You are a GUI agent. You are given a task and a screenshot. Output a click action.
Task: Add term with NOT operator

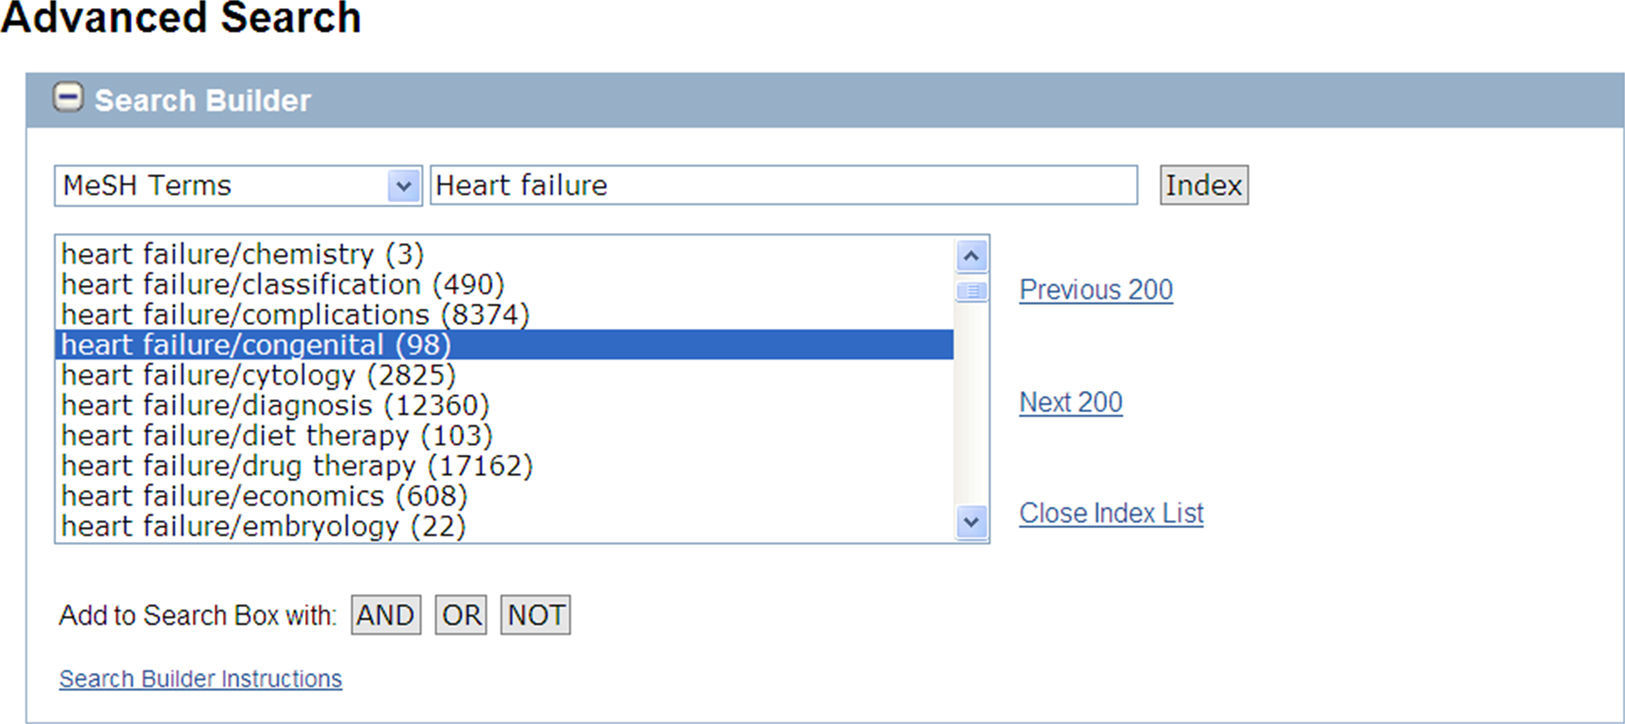[536, 615]
